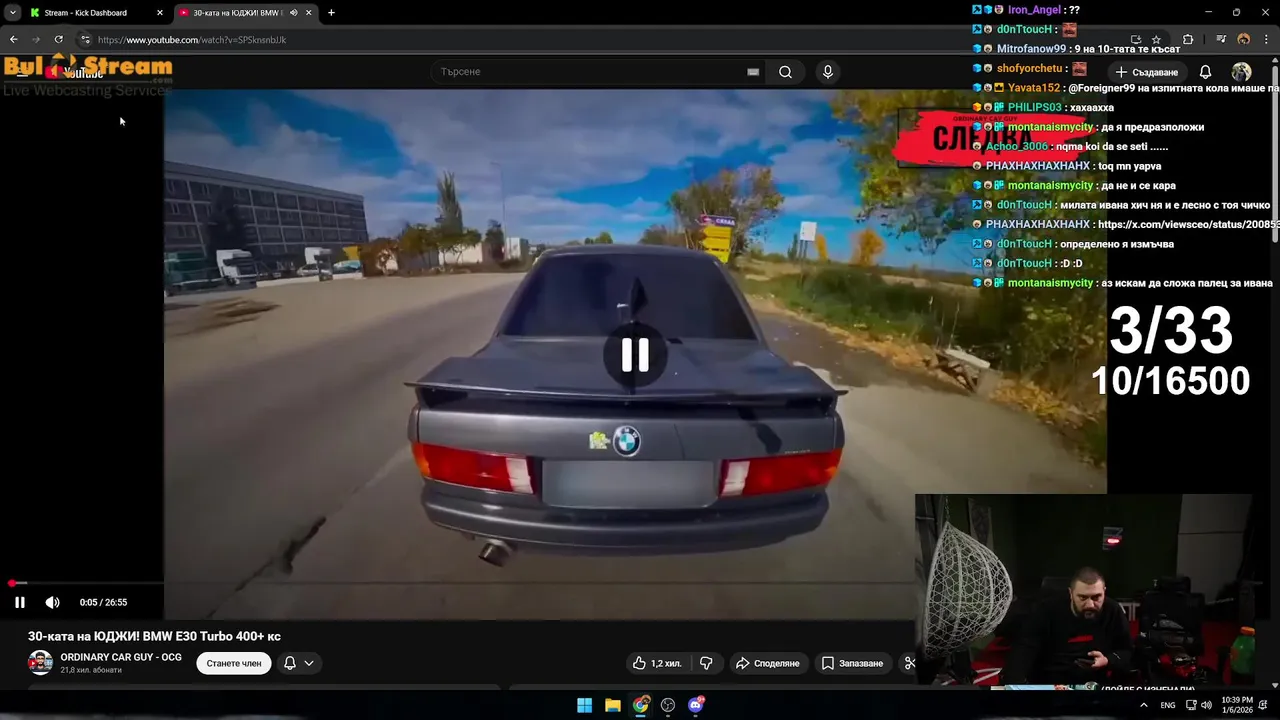Open the Chrome extensions puzzle icon

(1188, 40)
